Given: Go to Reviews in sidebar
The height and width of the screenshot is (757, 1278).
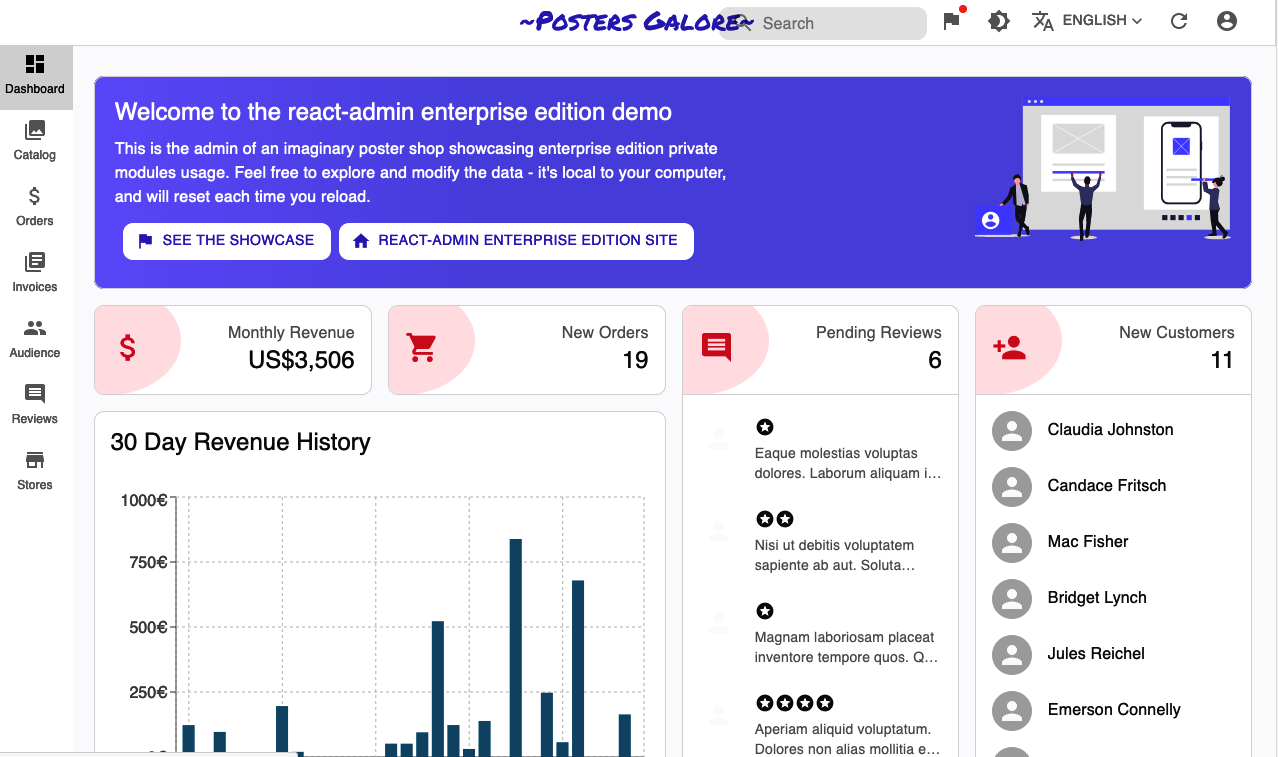Looking at the screenshot, I should [x=35, y=406].
